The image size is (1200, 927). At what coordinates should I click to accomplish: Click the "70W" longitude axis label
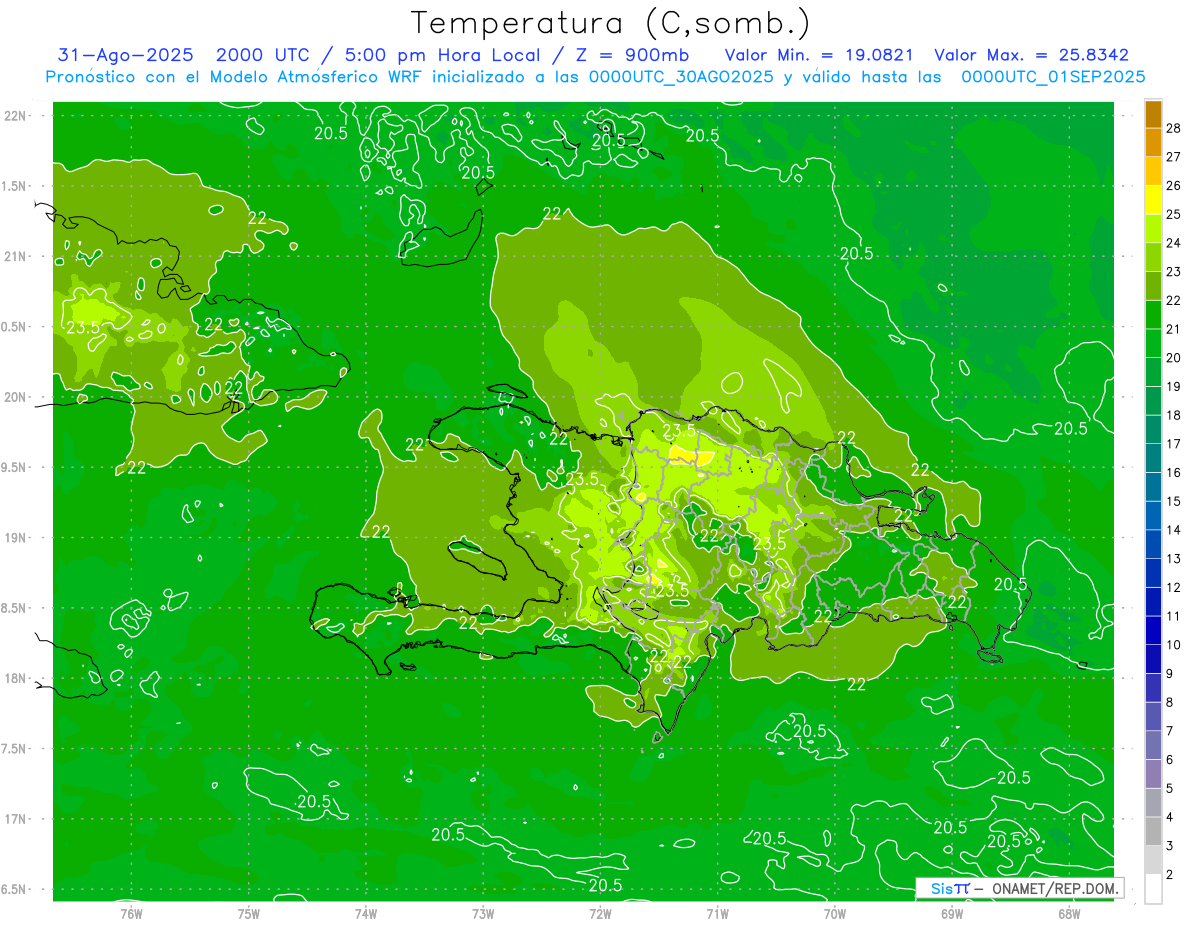(835, 913)
